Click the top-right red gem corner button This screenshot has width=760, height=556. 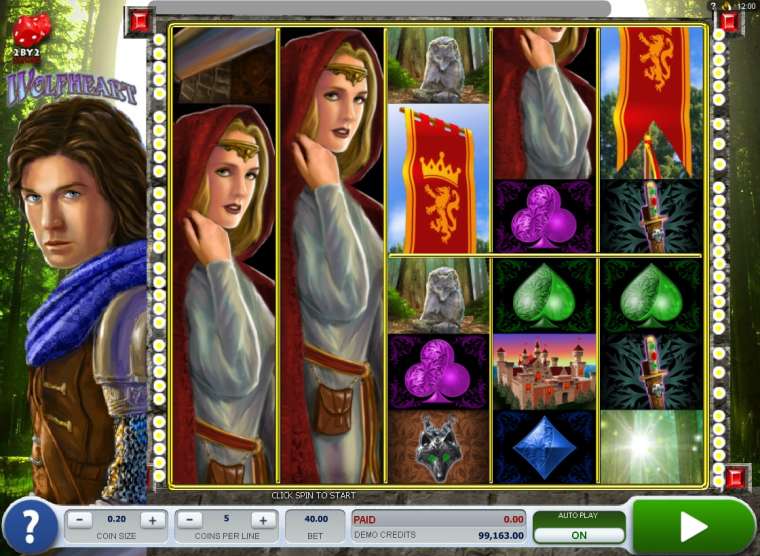tap(729, 21)
